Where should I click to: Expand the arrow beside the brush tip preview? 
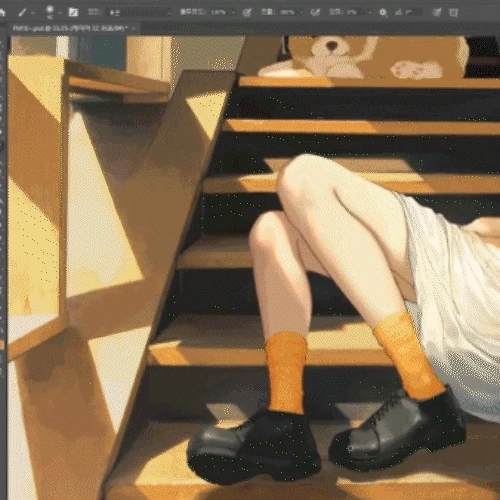(x=60, y=13)
